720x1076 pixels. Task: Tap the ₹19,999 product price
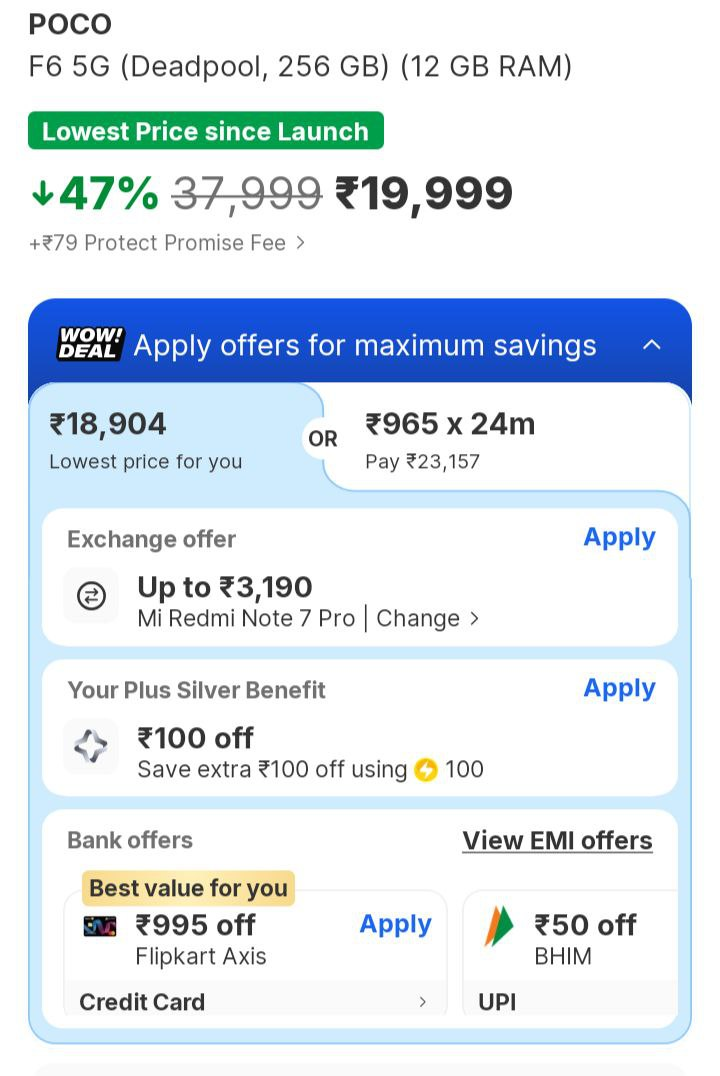click(424, 193)
